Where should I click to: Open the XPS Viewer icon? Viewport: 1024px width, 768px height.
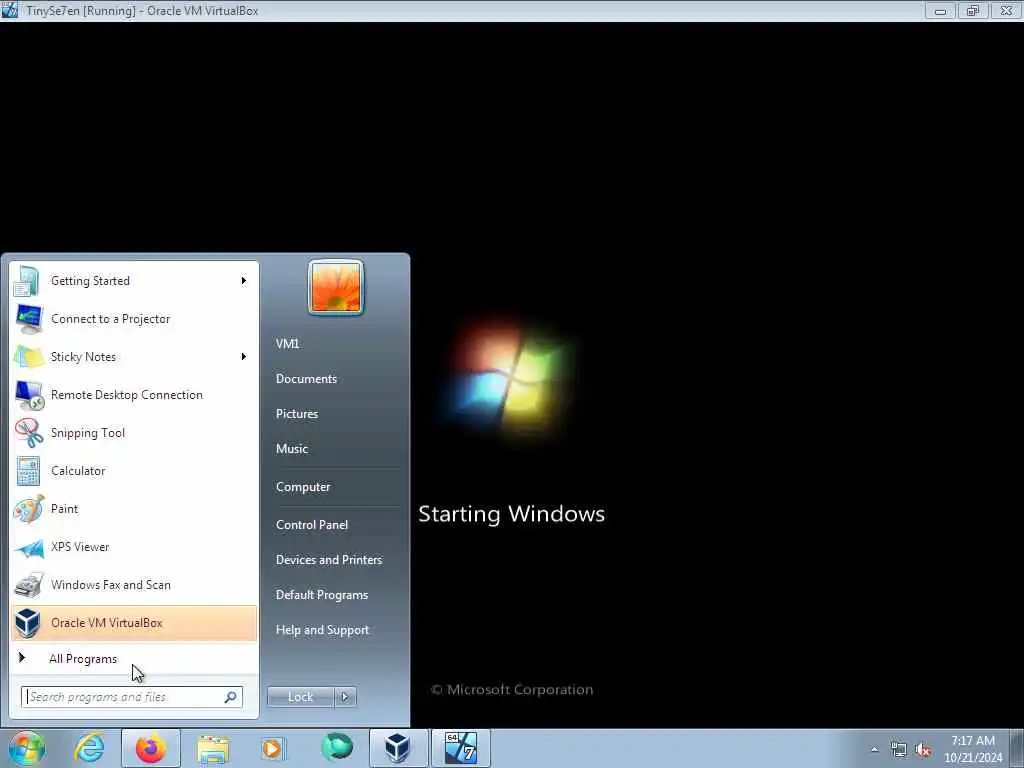click(29, 548)
